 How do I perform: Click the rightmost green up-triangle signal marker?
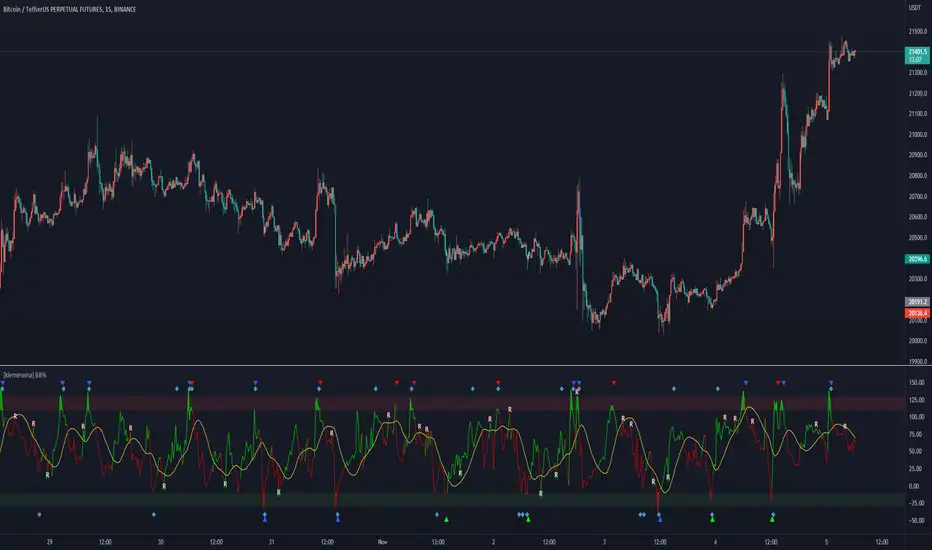click(x=772, y=519)
